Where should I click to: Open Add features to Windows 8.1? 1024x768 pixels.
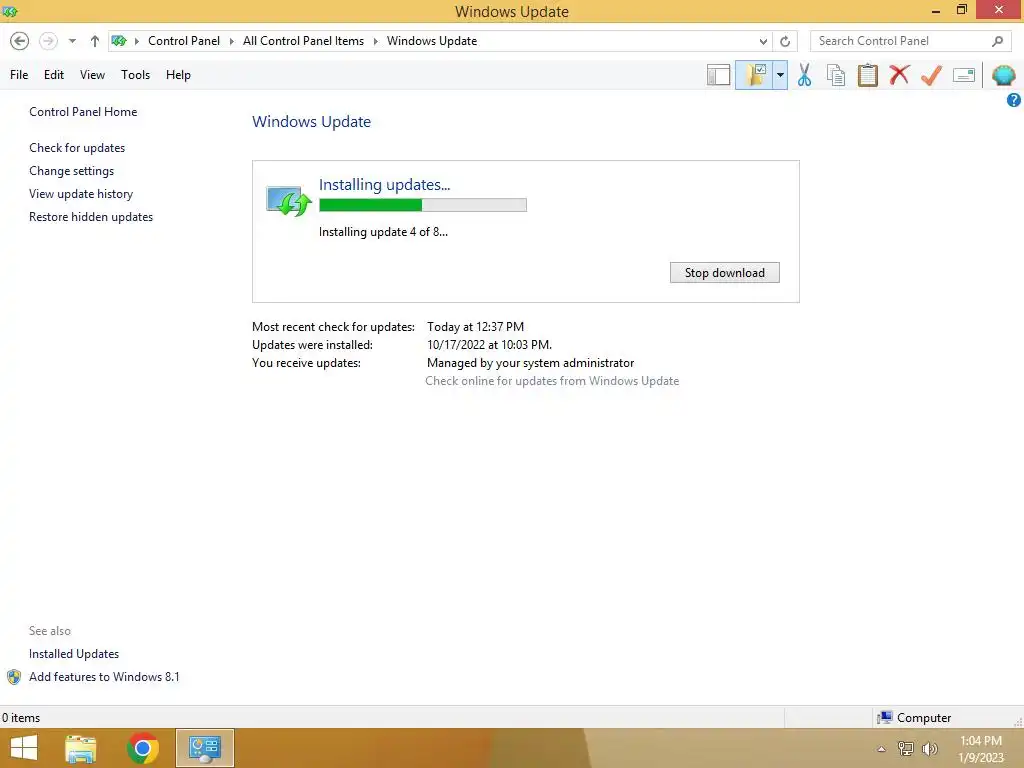104,677
